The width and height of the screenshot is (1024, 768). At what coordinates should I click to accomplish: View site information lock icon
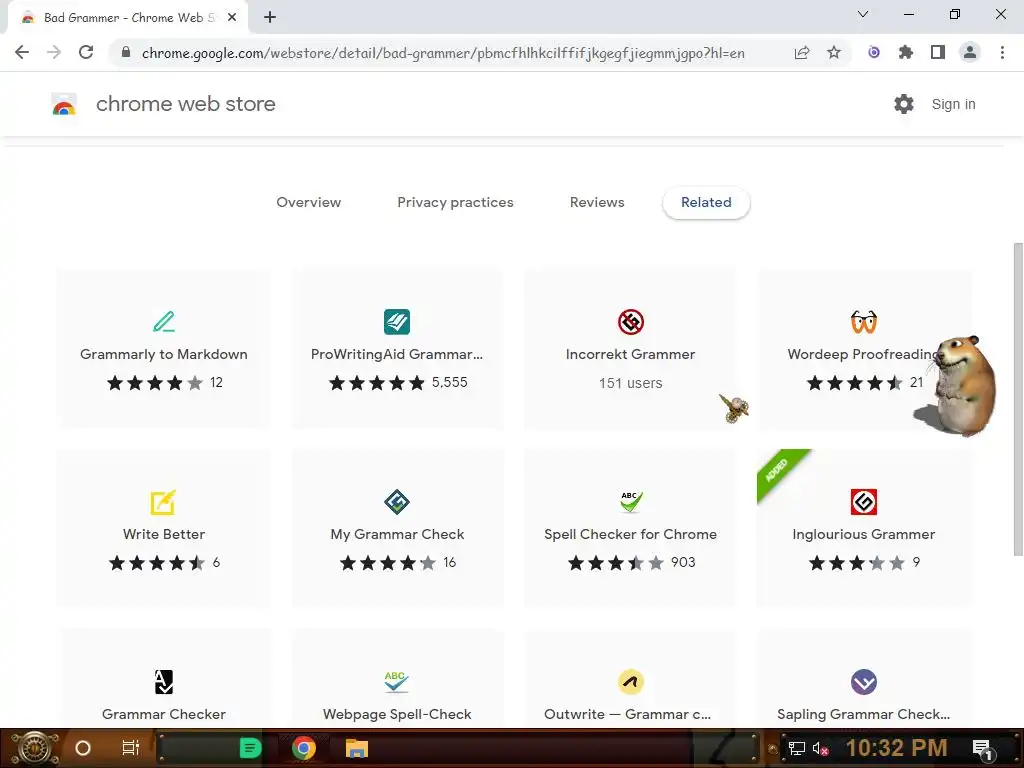click(126, 53)
